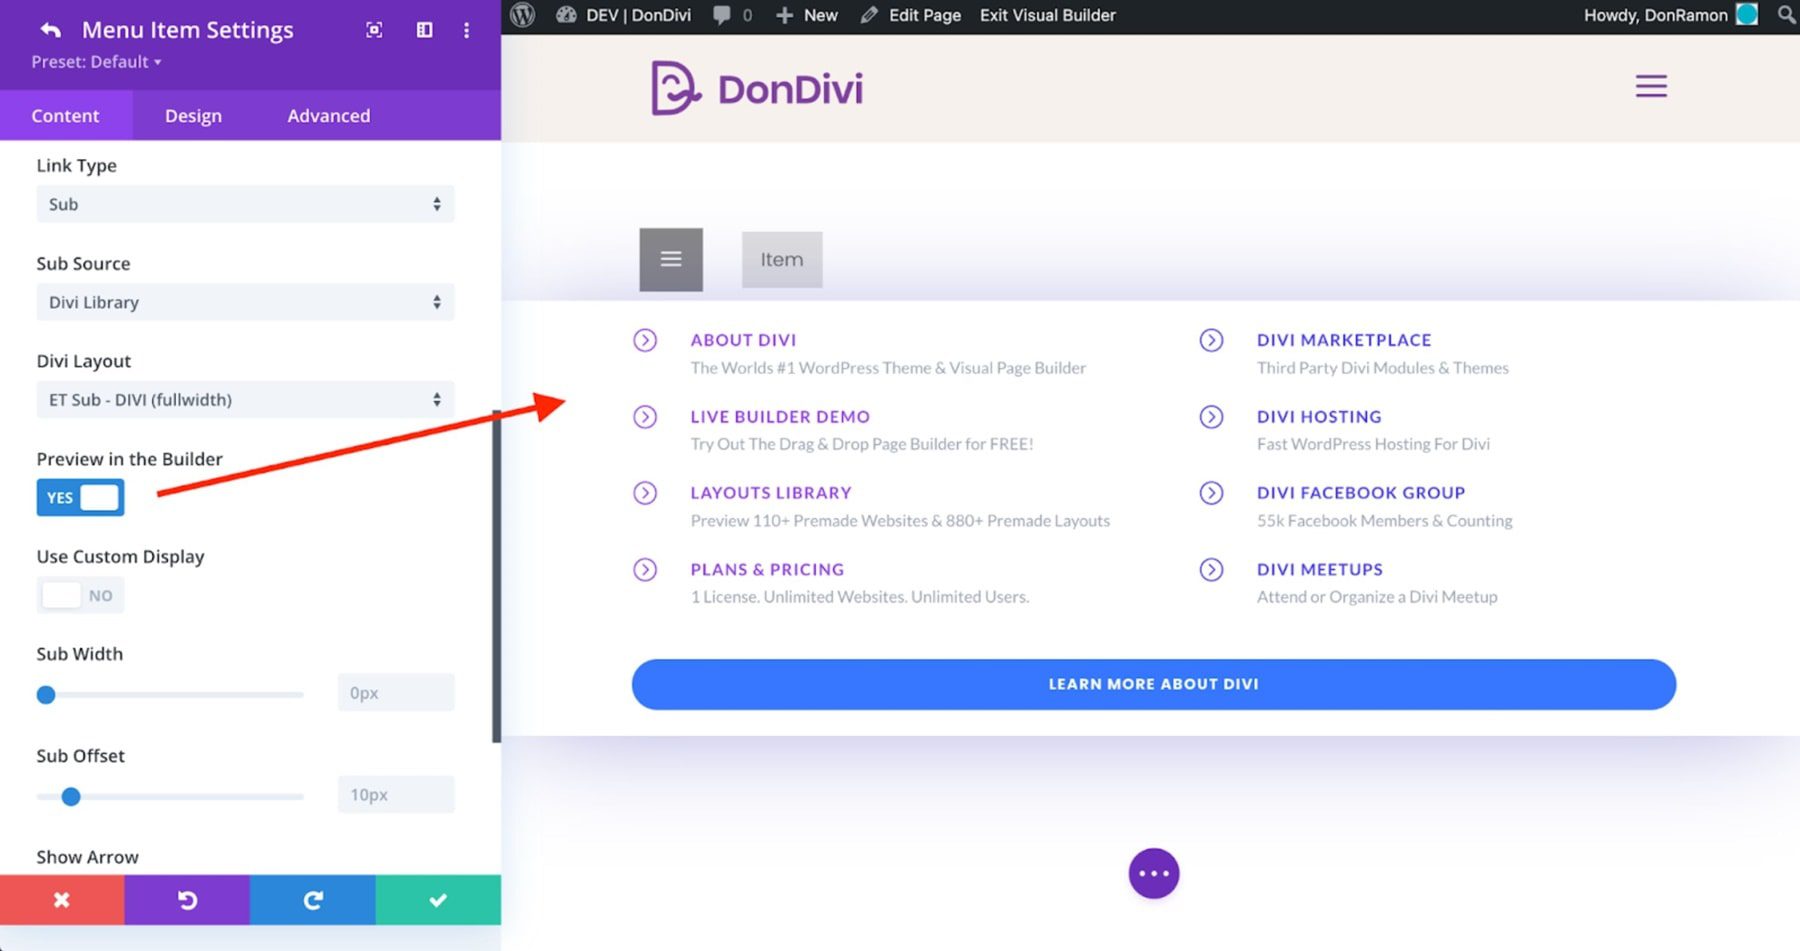Open the Divi Layout dropdown

245,400
